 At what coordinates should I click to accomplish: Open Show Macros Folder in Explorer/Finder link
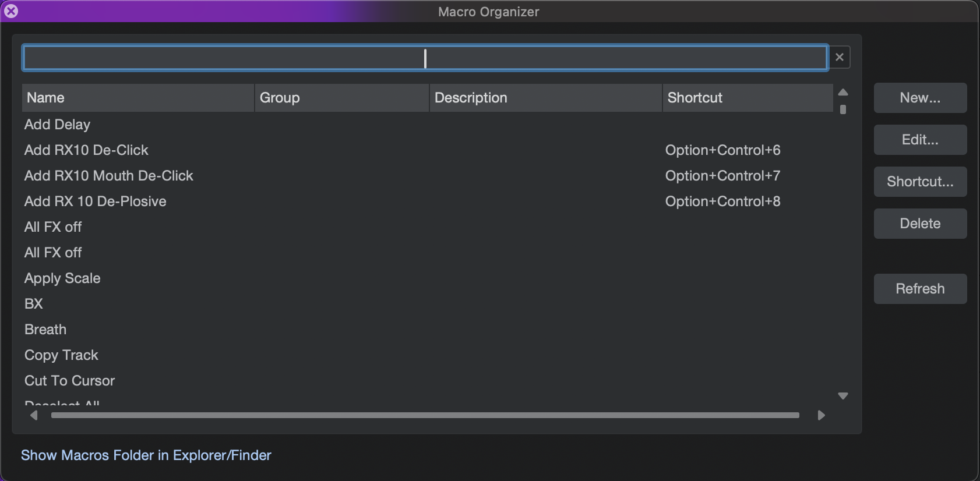coord(146,455)
